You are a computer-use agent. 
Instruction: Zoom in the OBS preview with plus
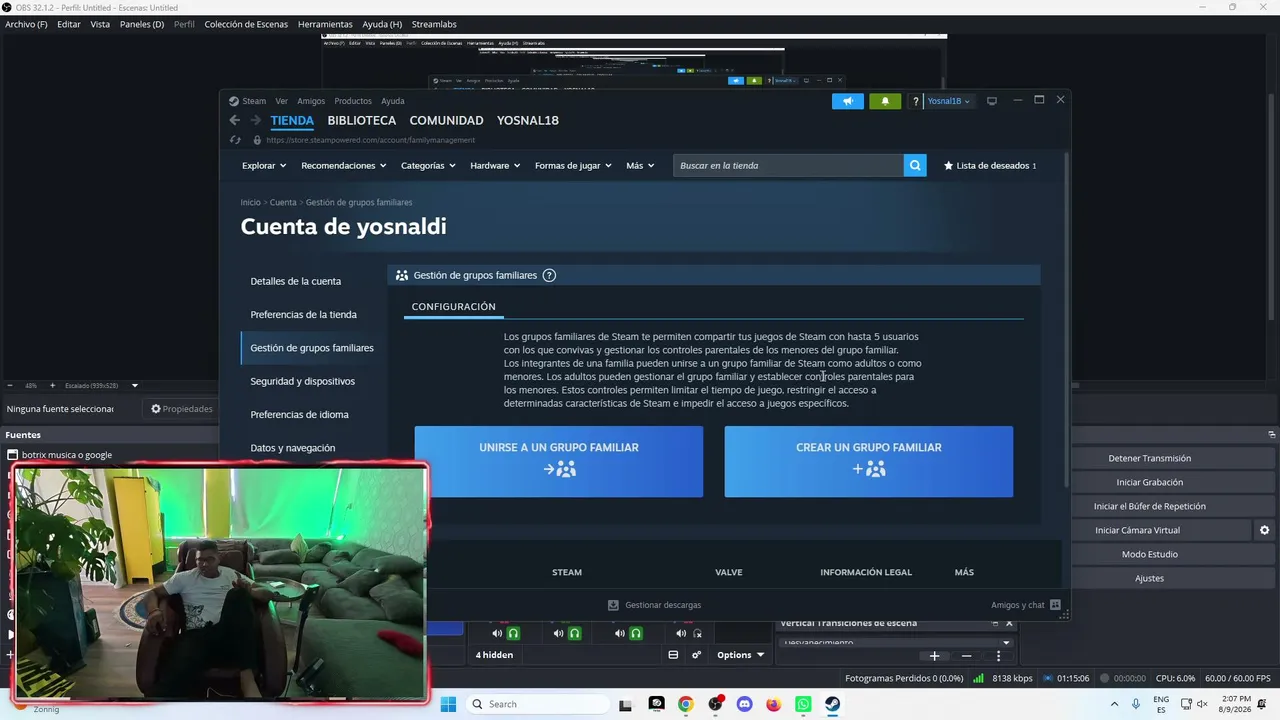(x=53, y=385)
